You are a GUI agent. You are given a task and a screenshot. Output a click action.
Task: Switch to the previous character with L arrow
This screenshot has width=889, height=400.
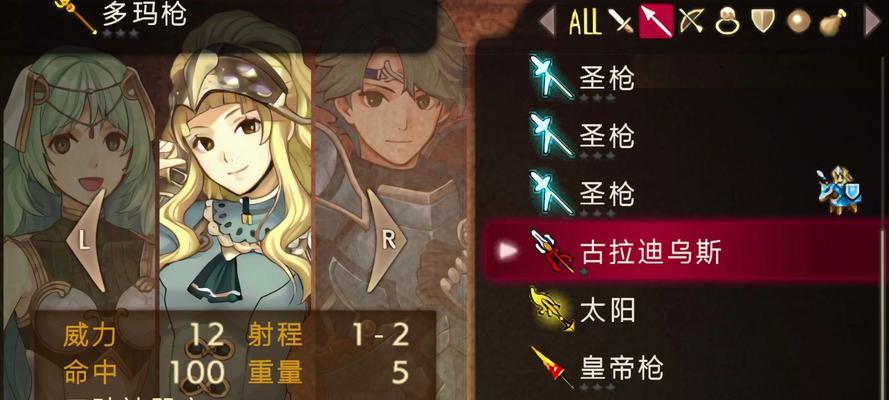coord(86,240)
